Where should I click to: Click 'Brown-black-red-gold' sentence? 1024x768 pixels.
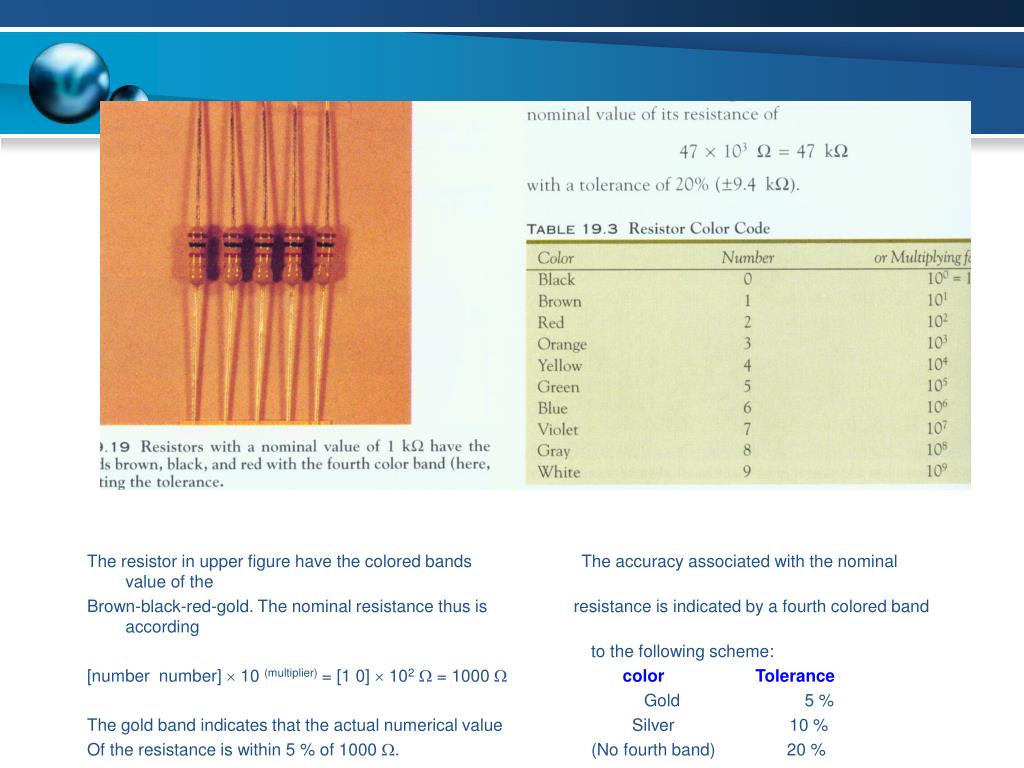(287, 616)
